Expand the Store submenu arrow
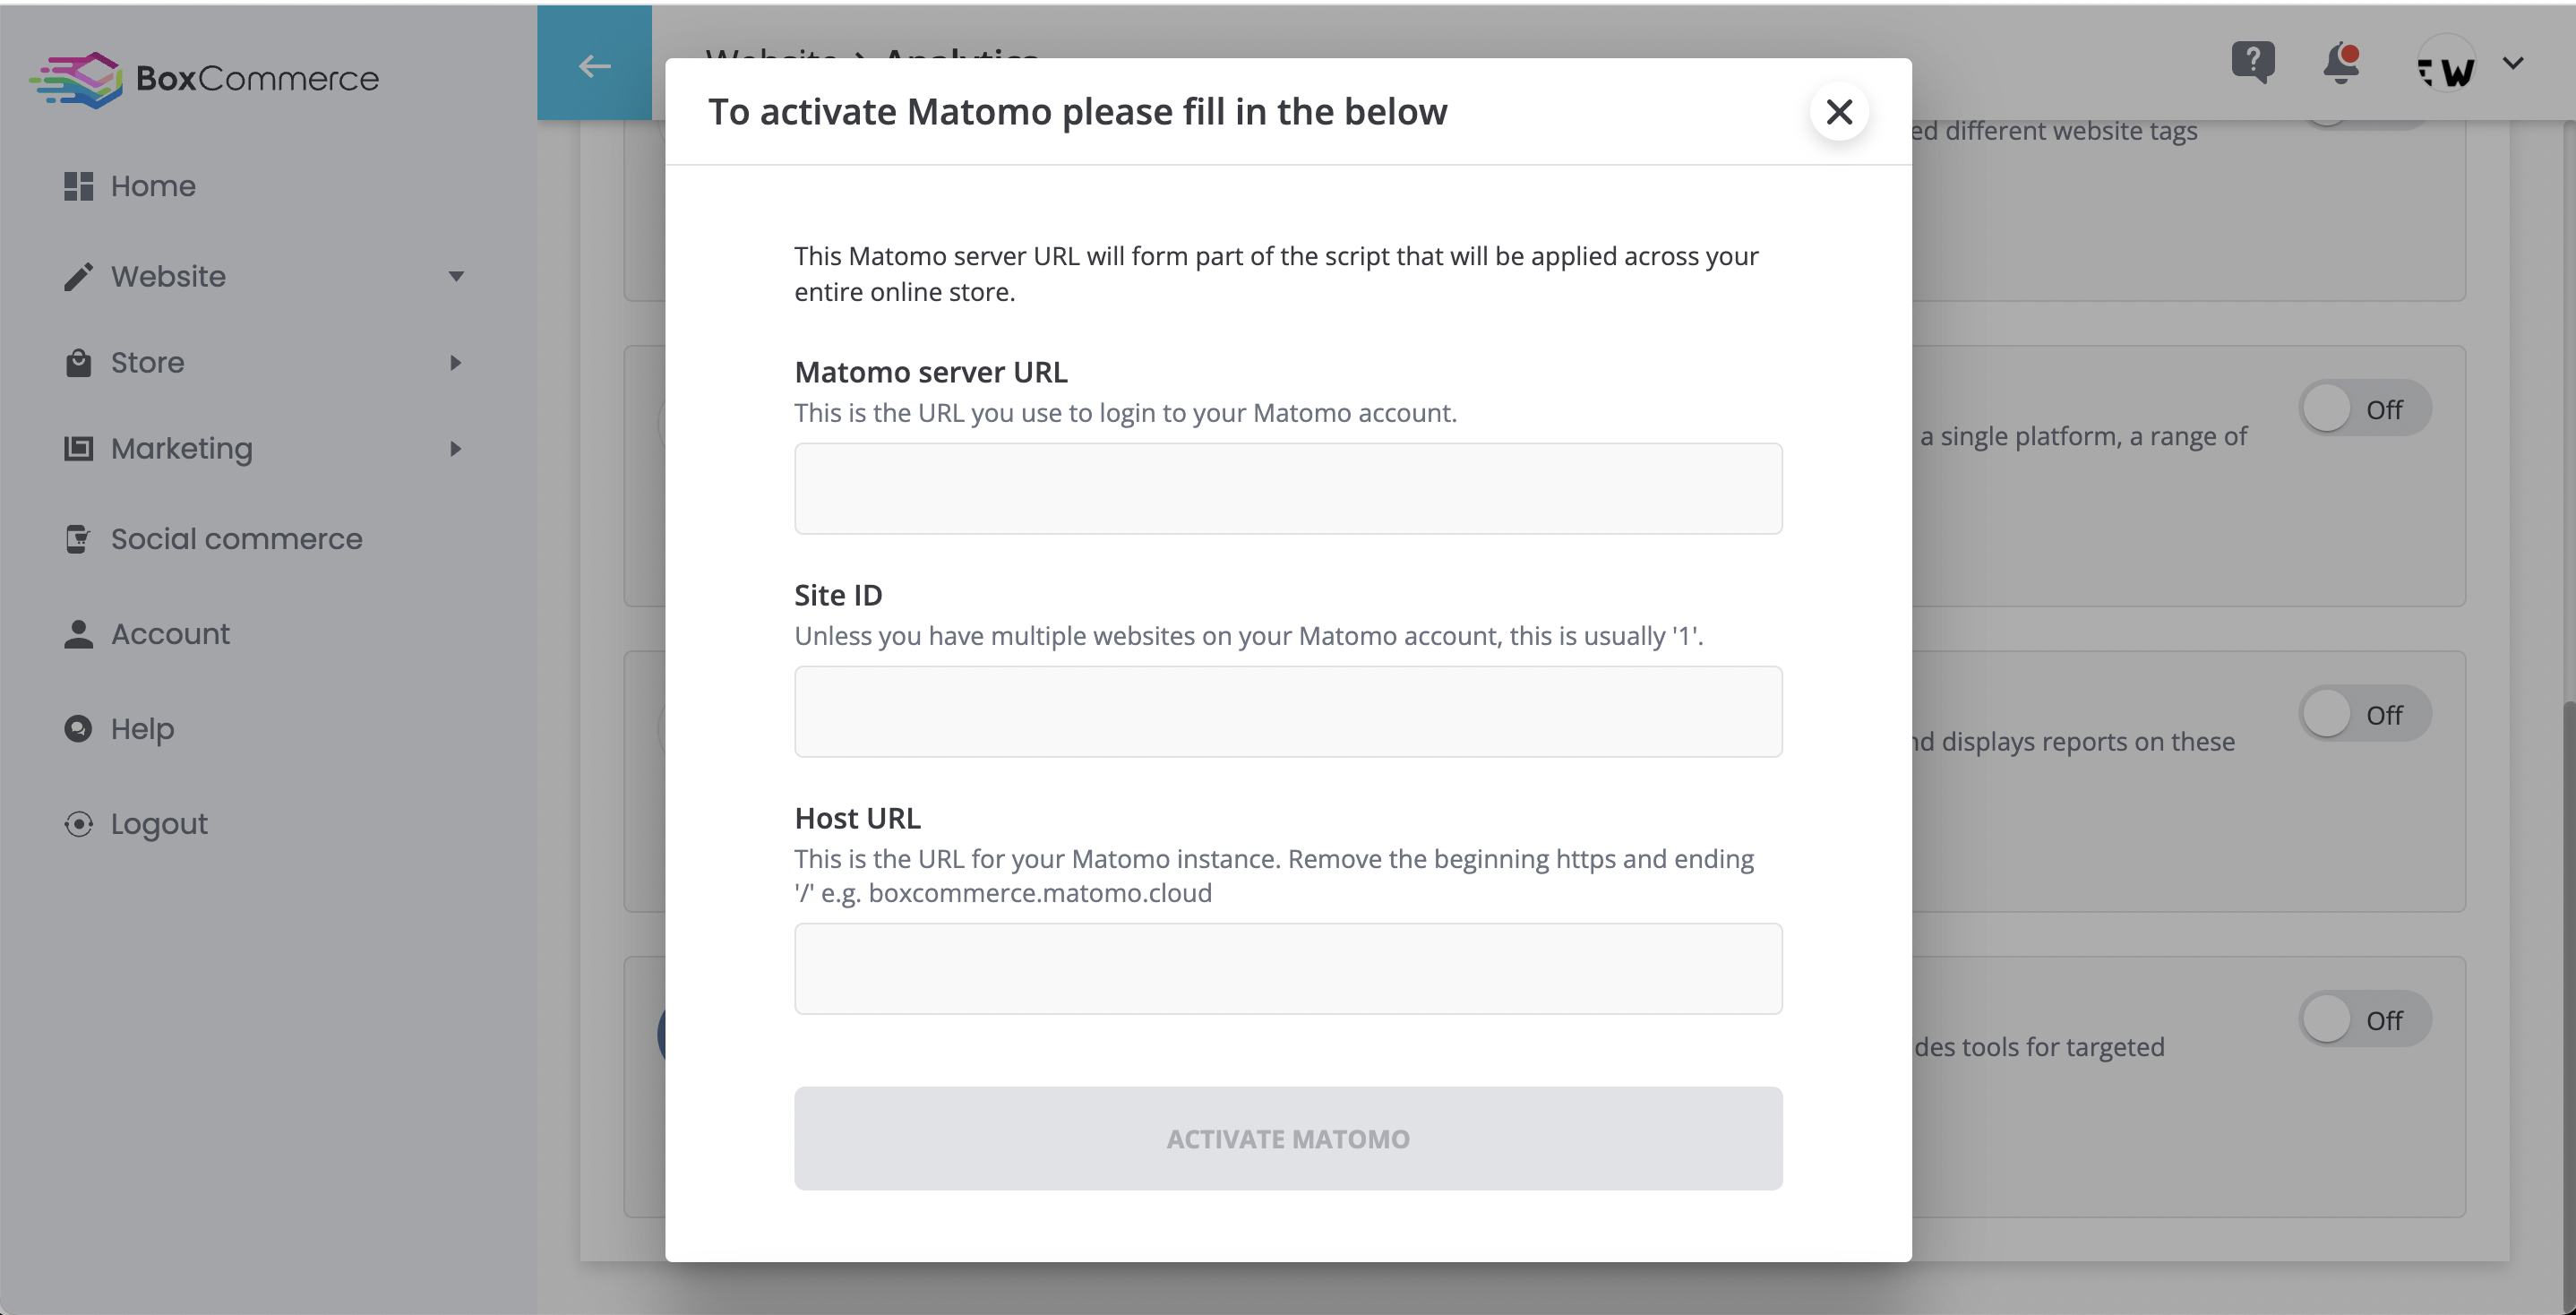The height and width of the screenshot is (1315, 2576). tap(457, 362)
